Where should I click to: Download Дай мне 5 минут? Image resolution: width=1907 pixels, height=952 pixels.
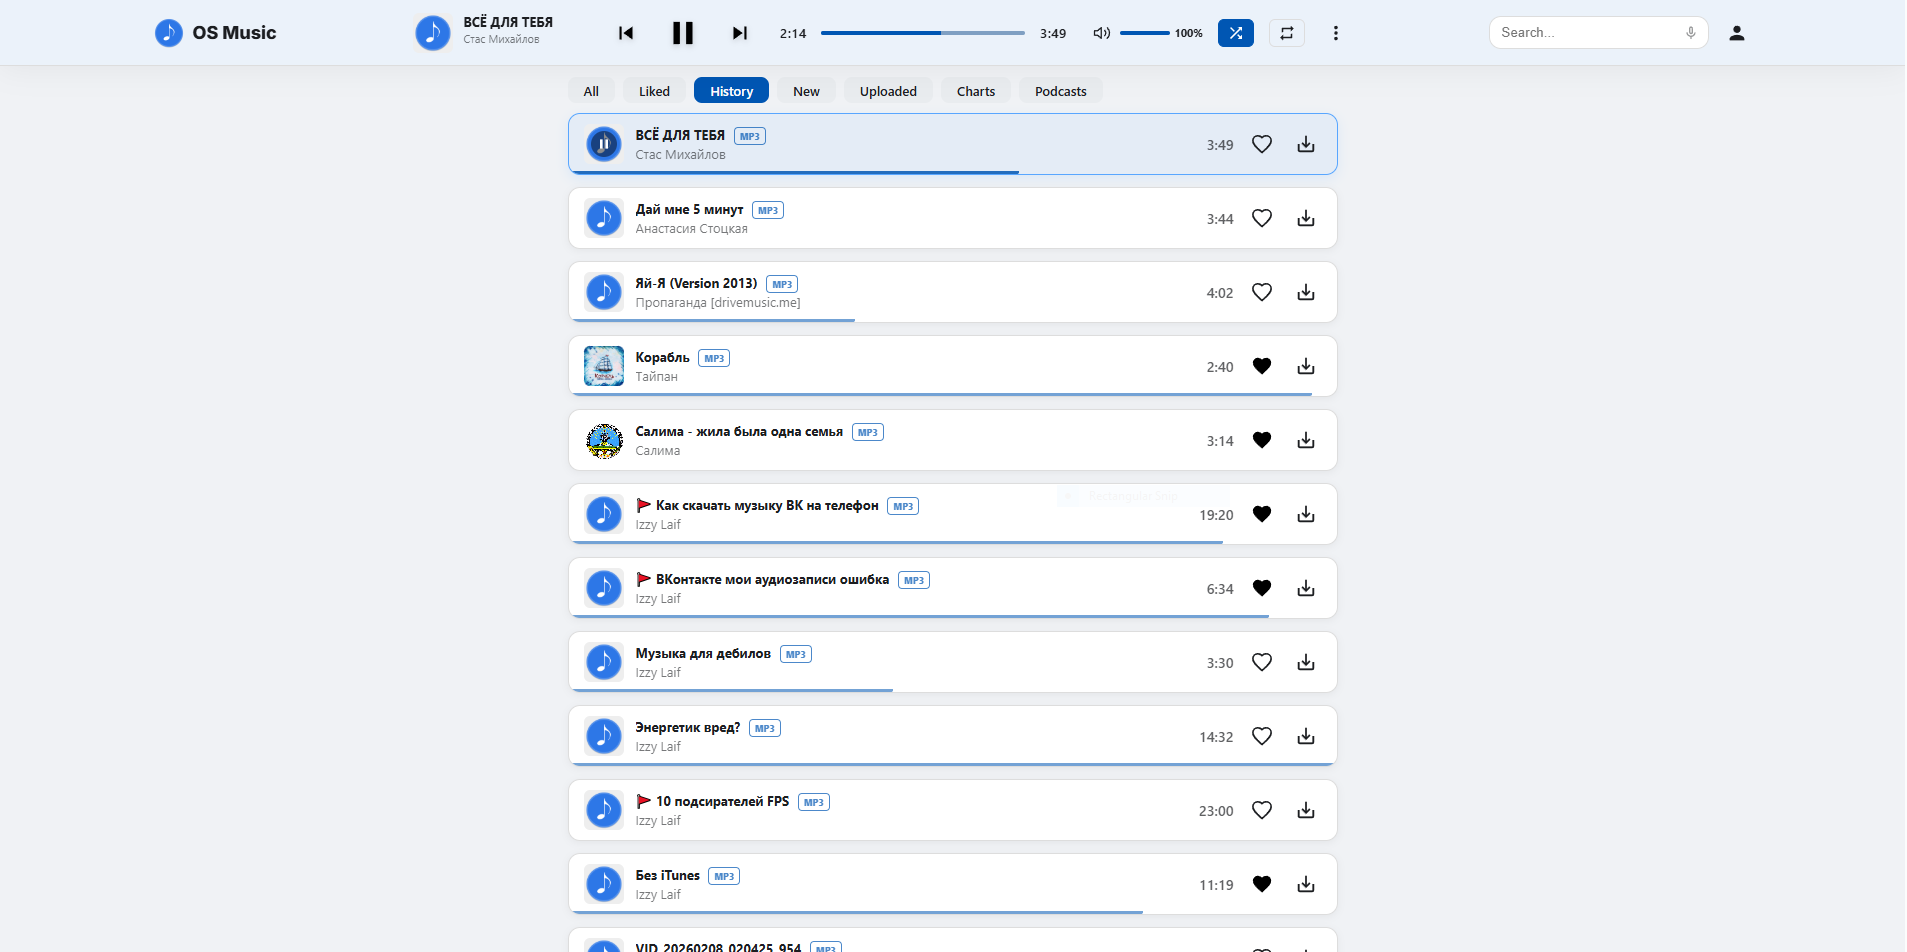[x=1306, y=218]
